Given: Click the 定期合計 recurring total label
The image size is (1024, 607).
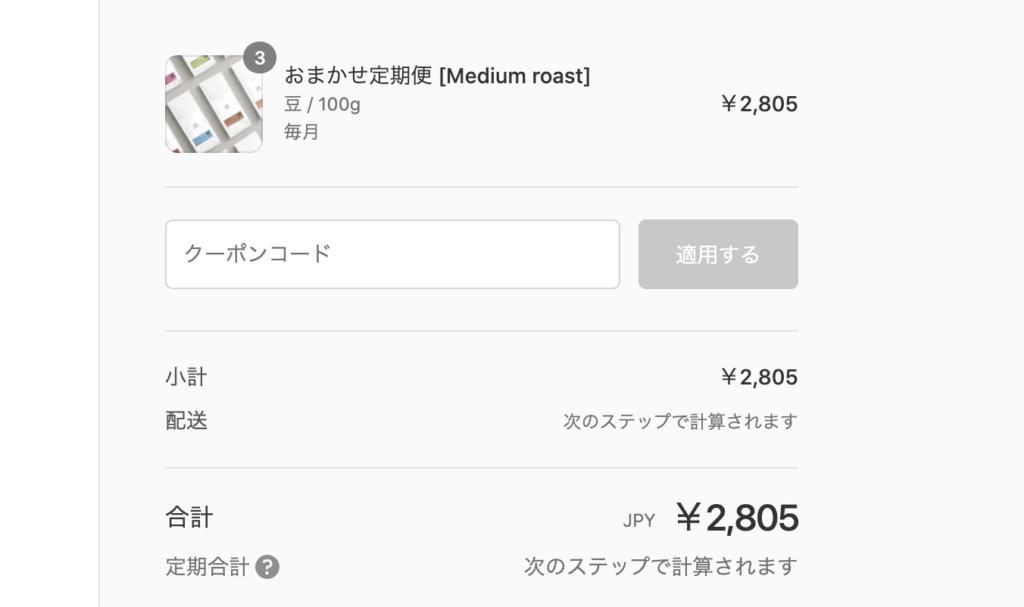Looking at the screenshot, I should click(207, 567).
